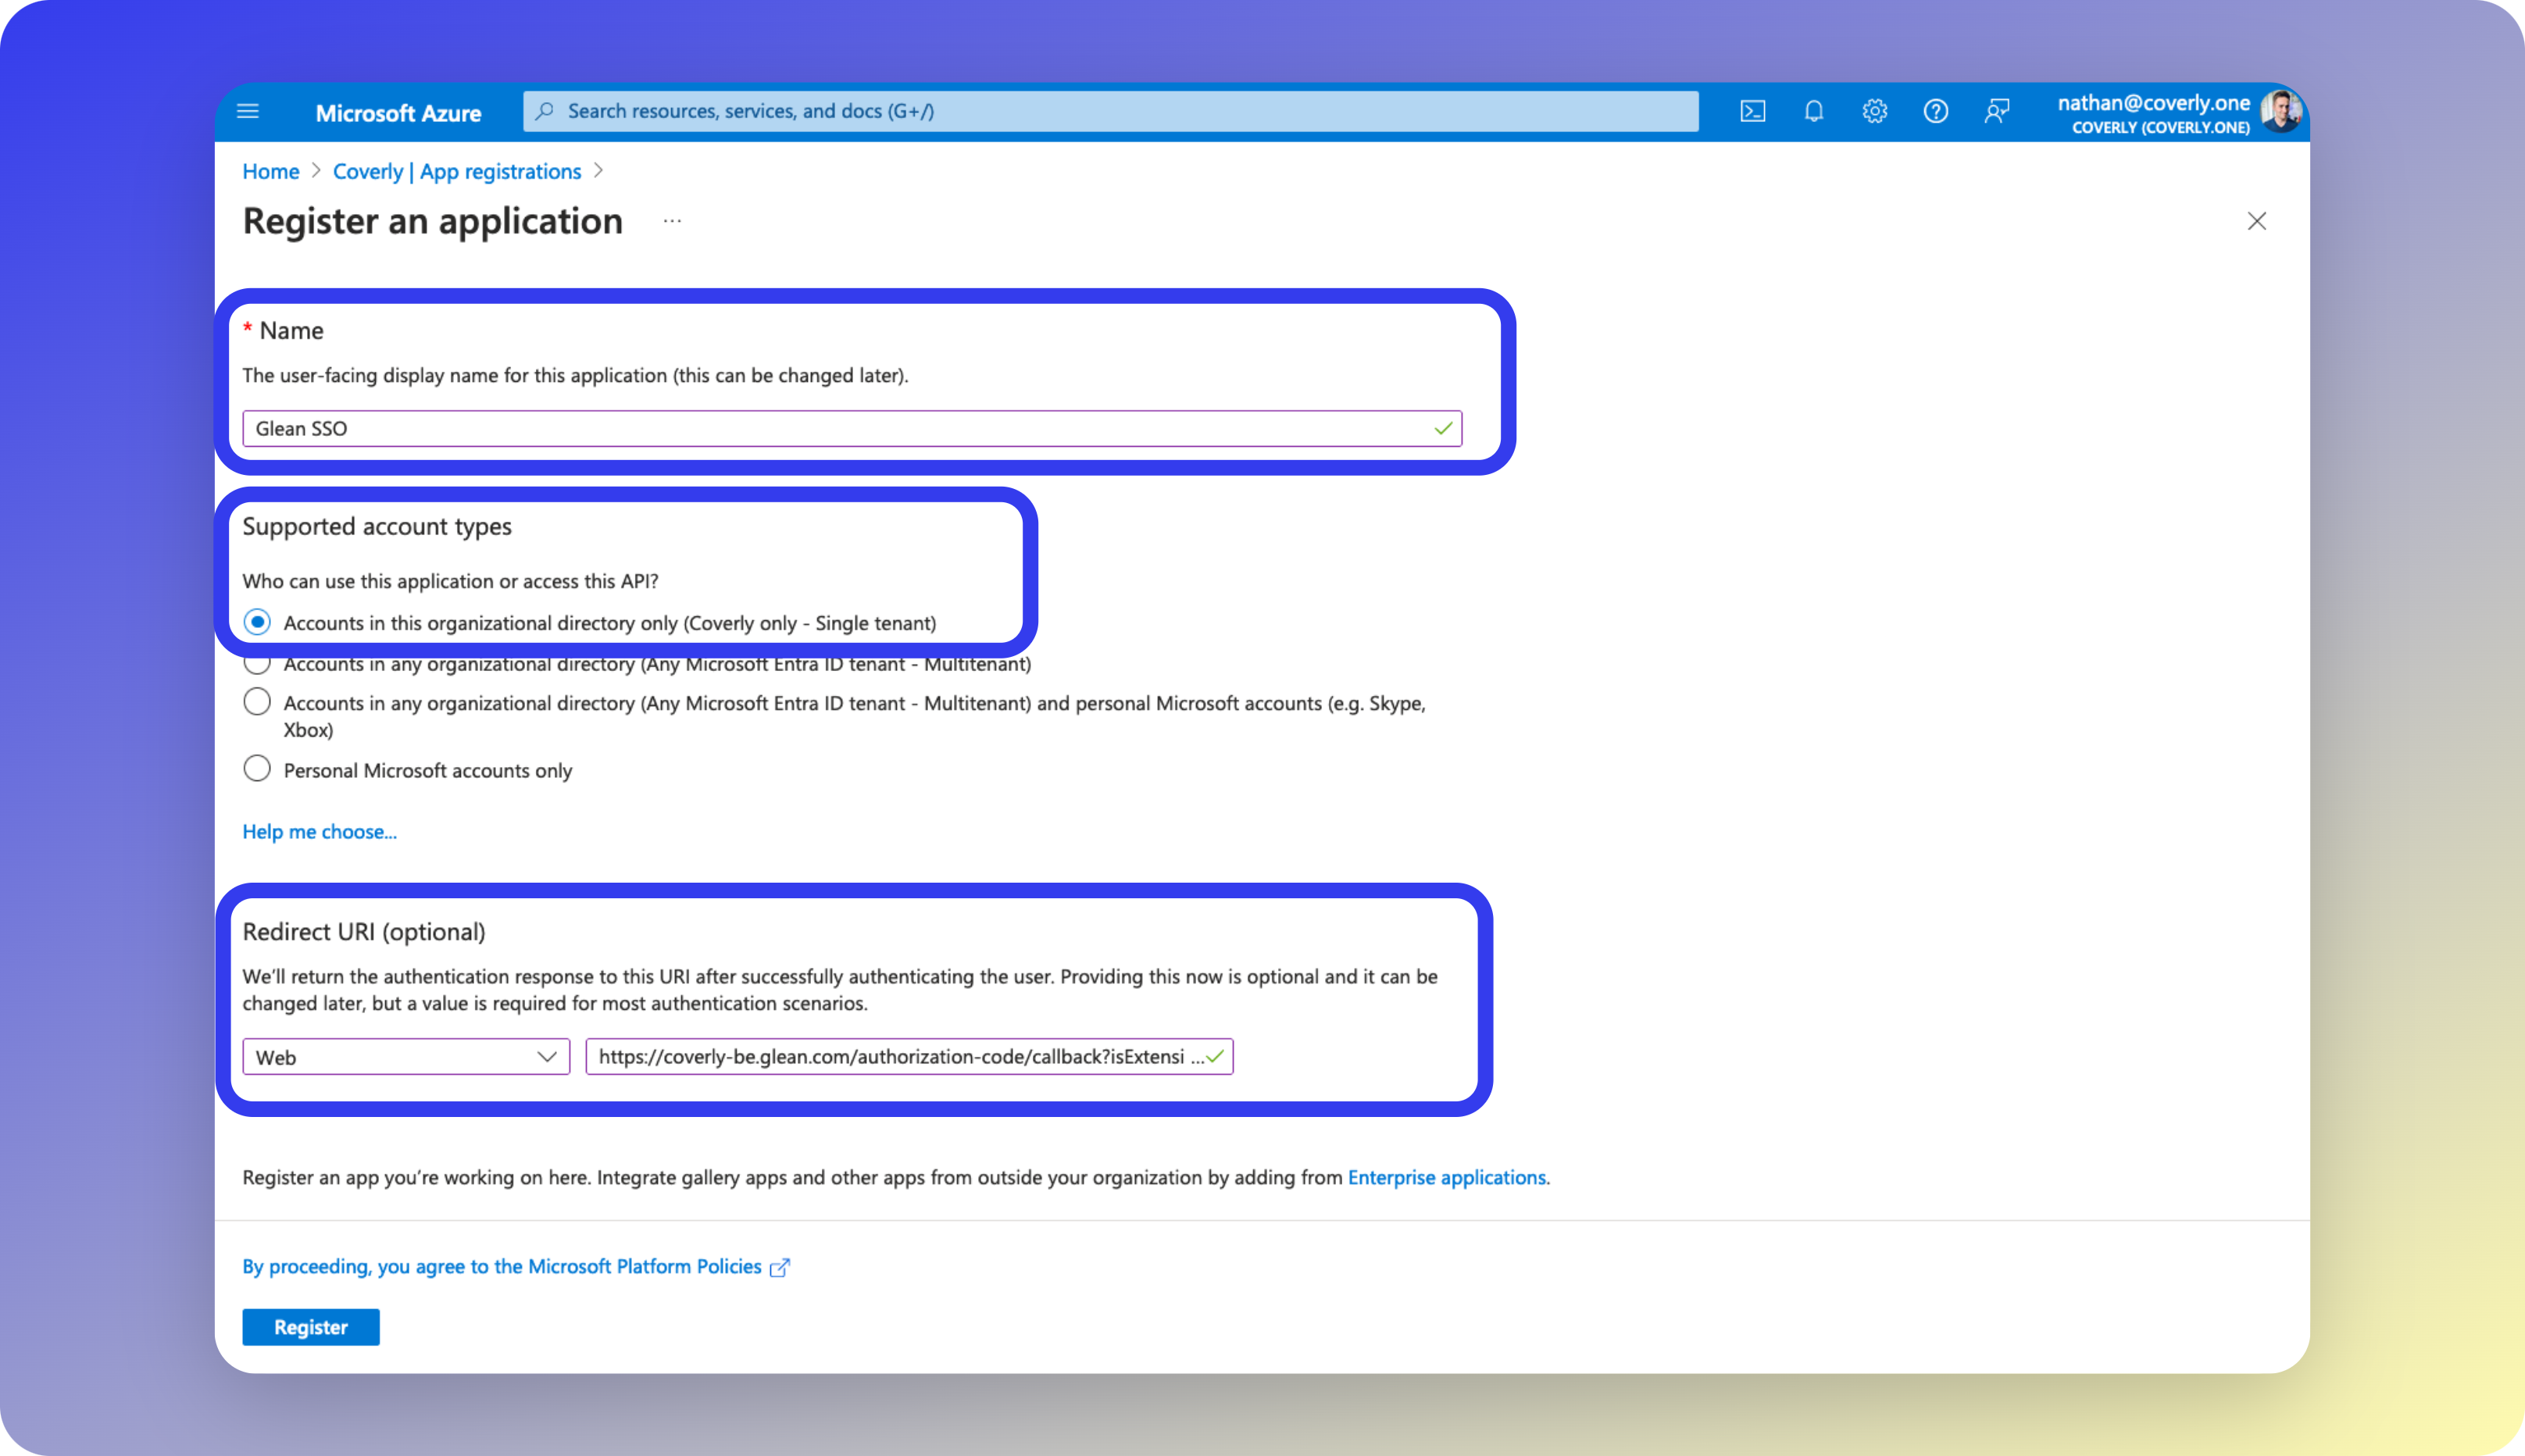
Task: Open portal settings gear
Action: [x=1874, y=111]
